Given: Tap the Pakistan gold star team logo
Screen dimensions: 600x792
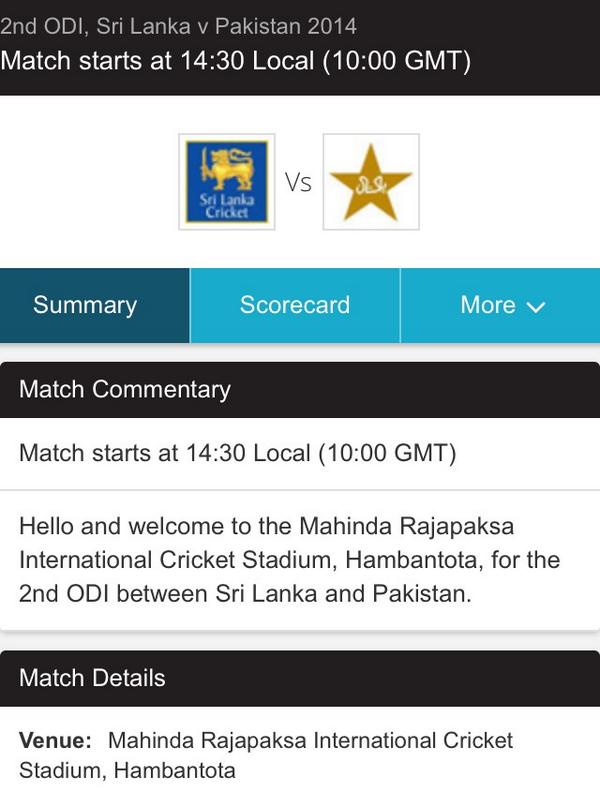Looking at the screenshot, I should click(x=371, y=182).
